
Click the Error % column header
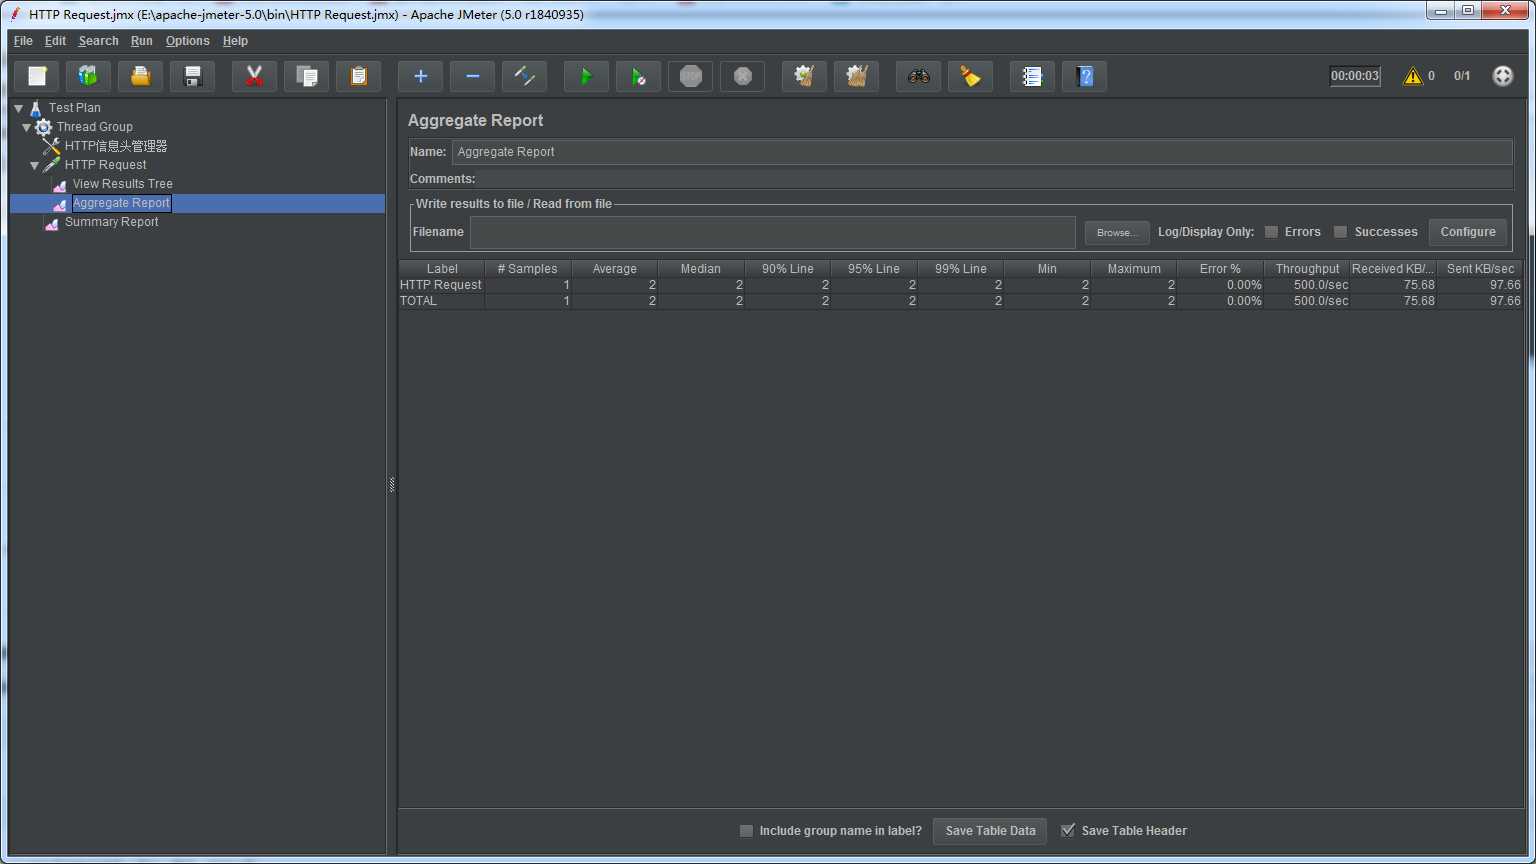tap(1220, 269)
